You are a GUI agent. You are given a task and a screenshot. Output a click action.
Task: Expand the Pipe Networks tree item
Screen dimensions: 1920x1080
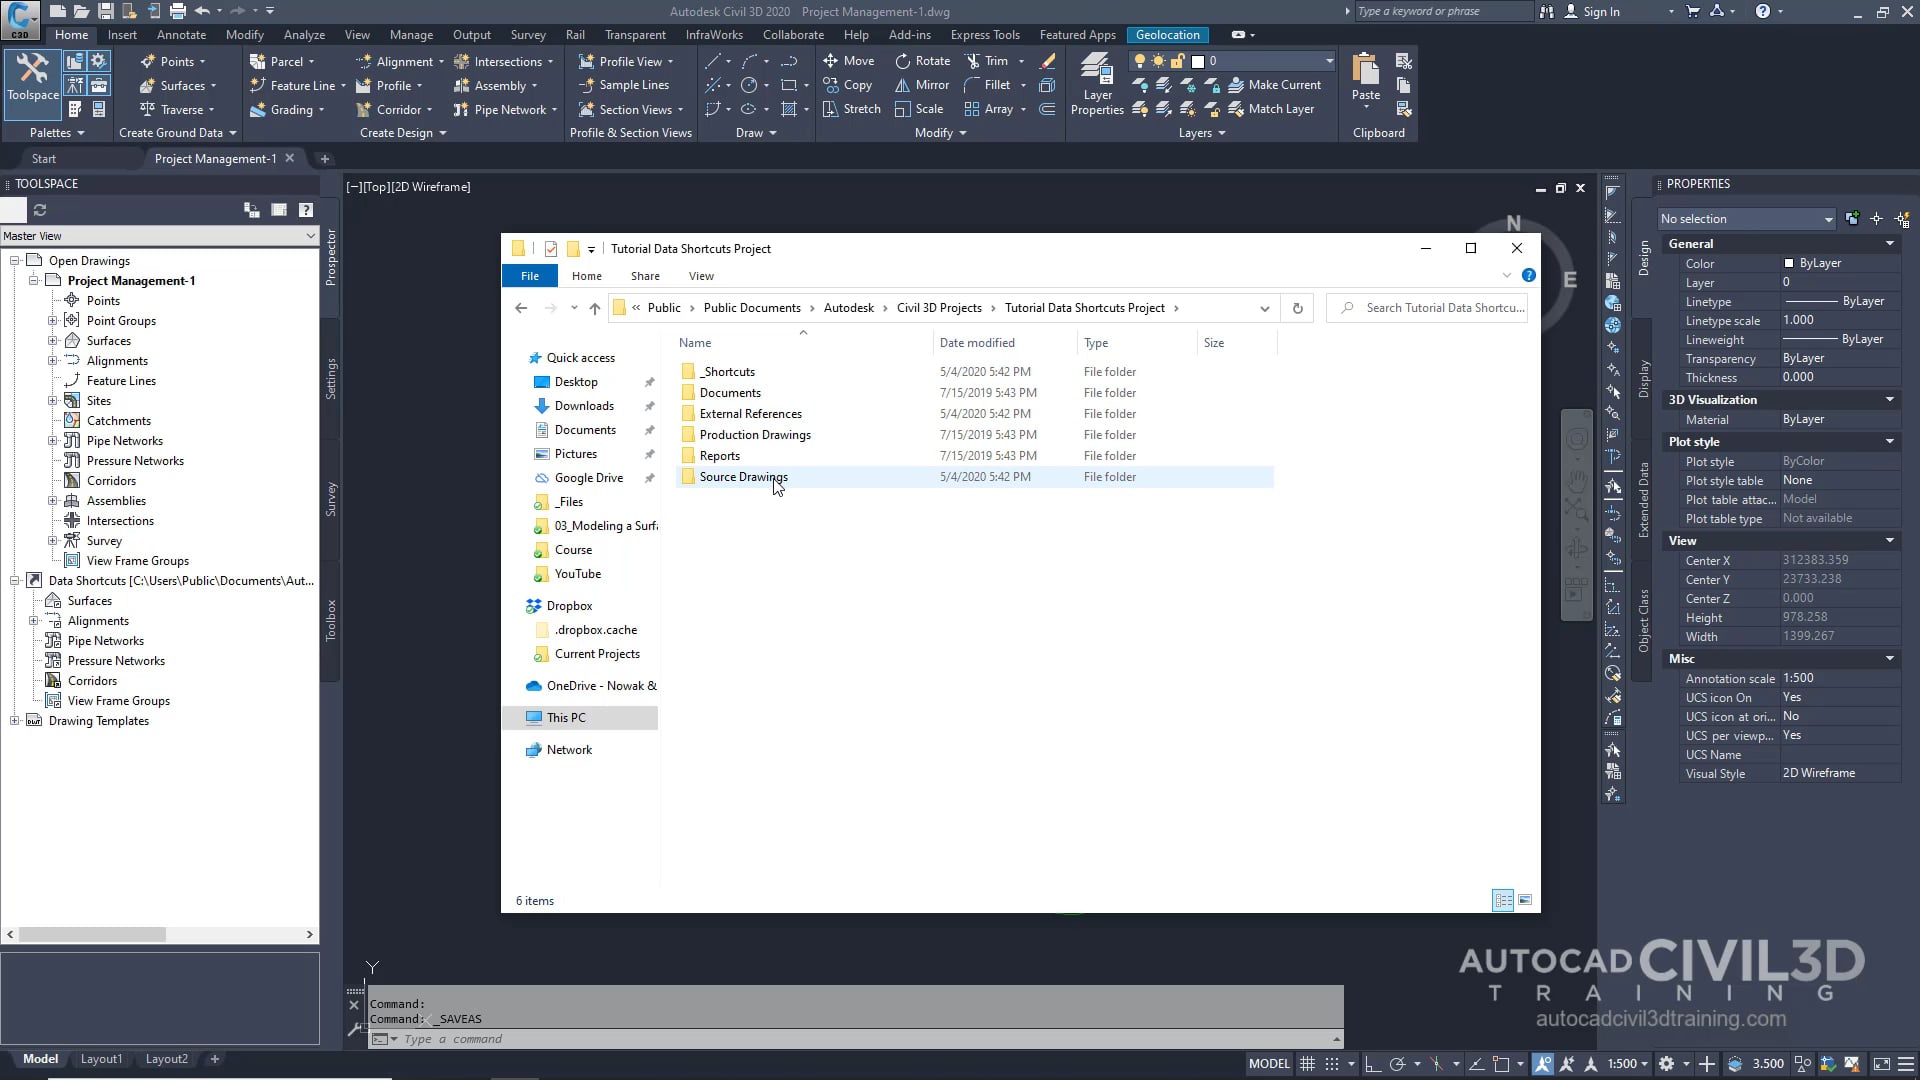54,440
